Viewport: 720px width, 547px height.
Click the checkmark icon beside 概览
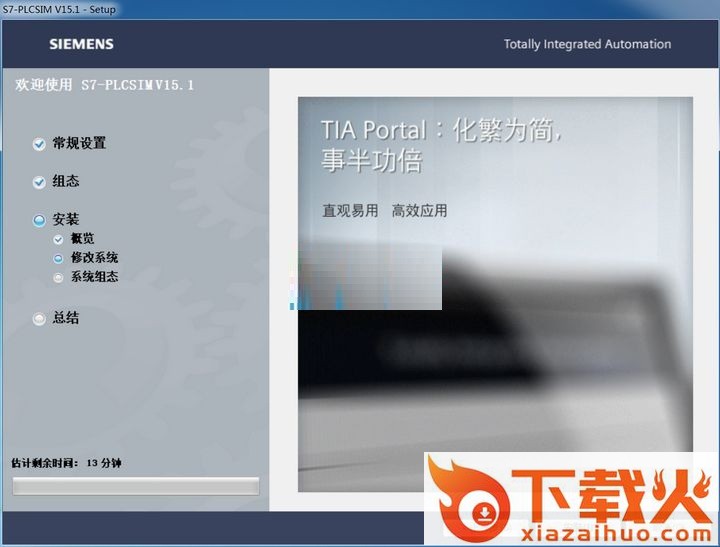[x=58, y=239]
